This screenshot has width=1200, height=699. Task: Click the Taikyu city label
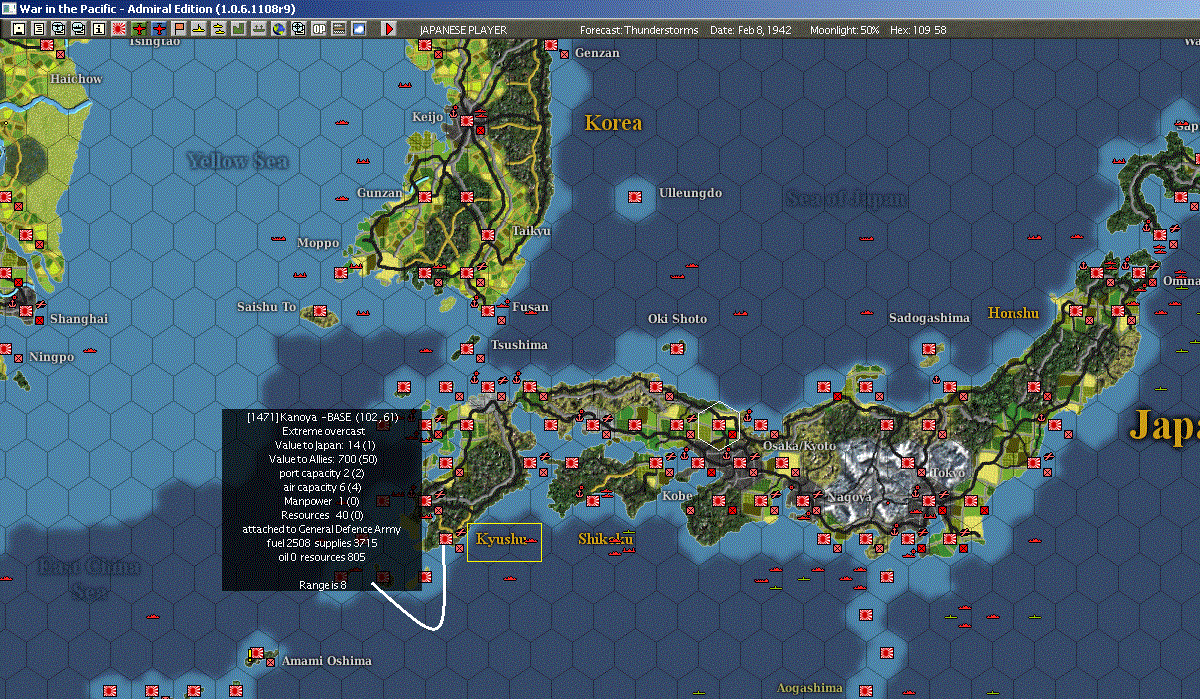(x=532, y=230)
